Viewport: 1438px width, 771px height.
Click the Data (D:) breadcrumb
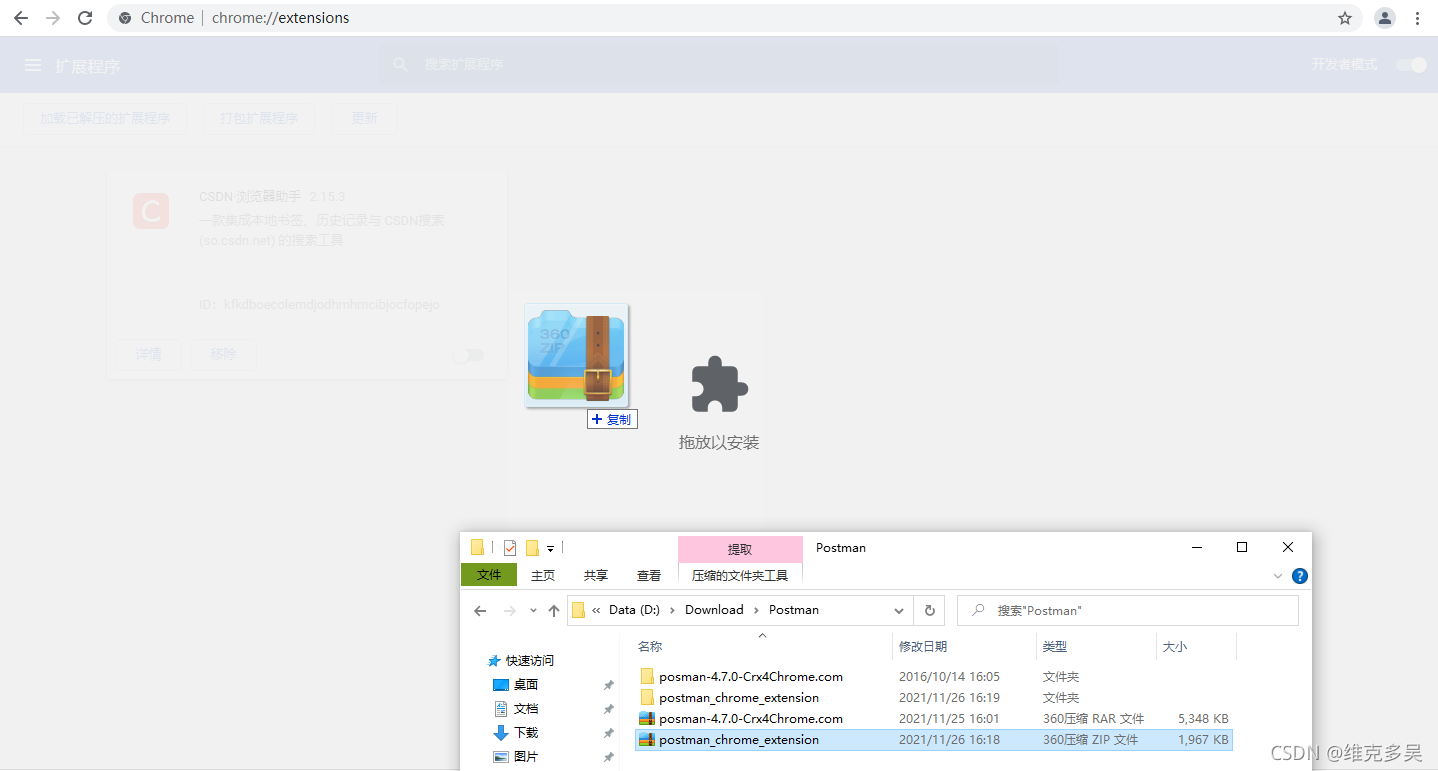click(x=635, y=610)
